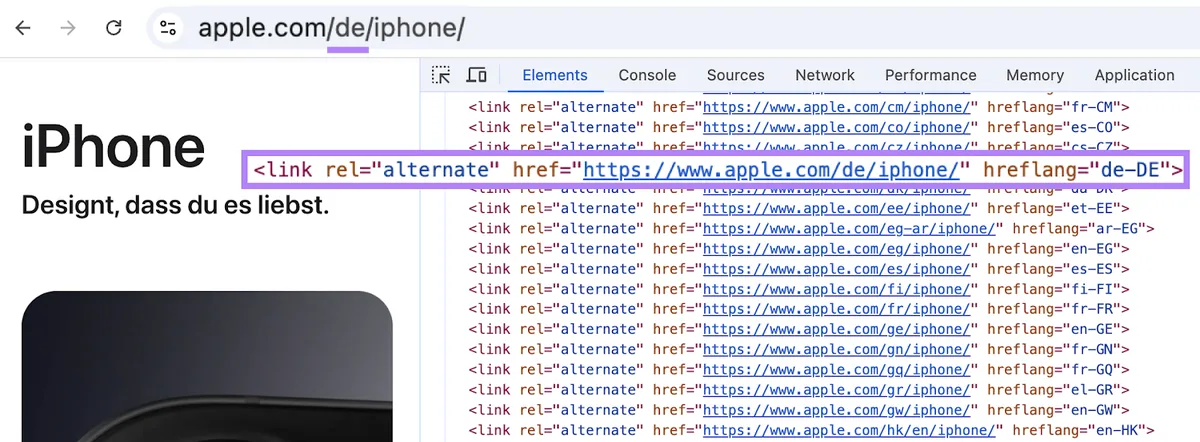Select the hreflang="es-ES" attribute text
Screen dimensions: 1200x442
1054,269
